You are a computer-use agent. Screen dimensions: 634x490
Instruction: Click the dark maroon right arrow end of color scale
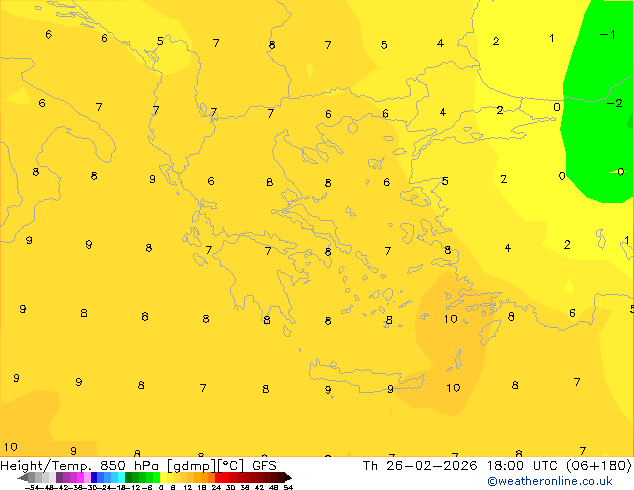288,477
